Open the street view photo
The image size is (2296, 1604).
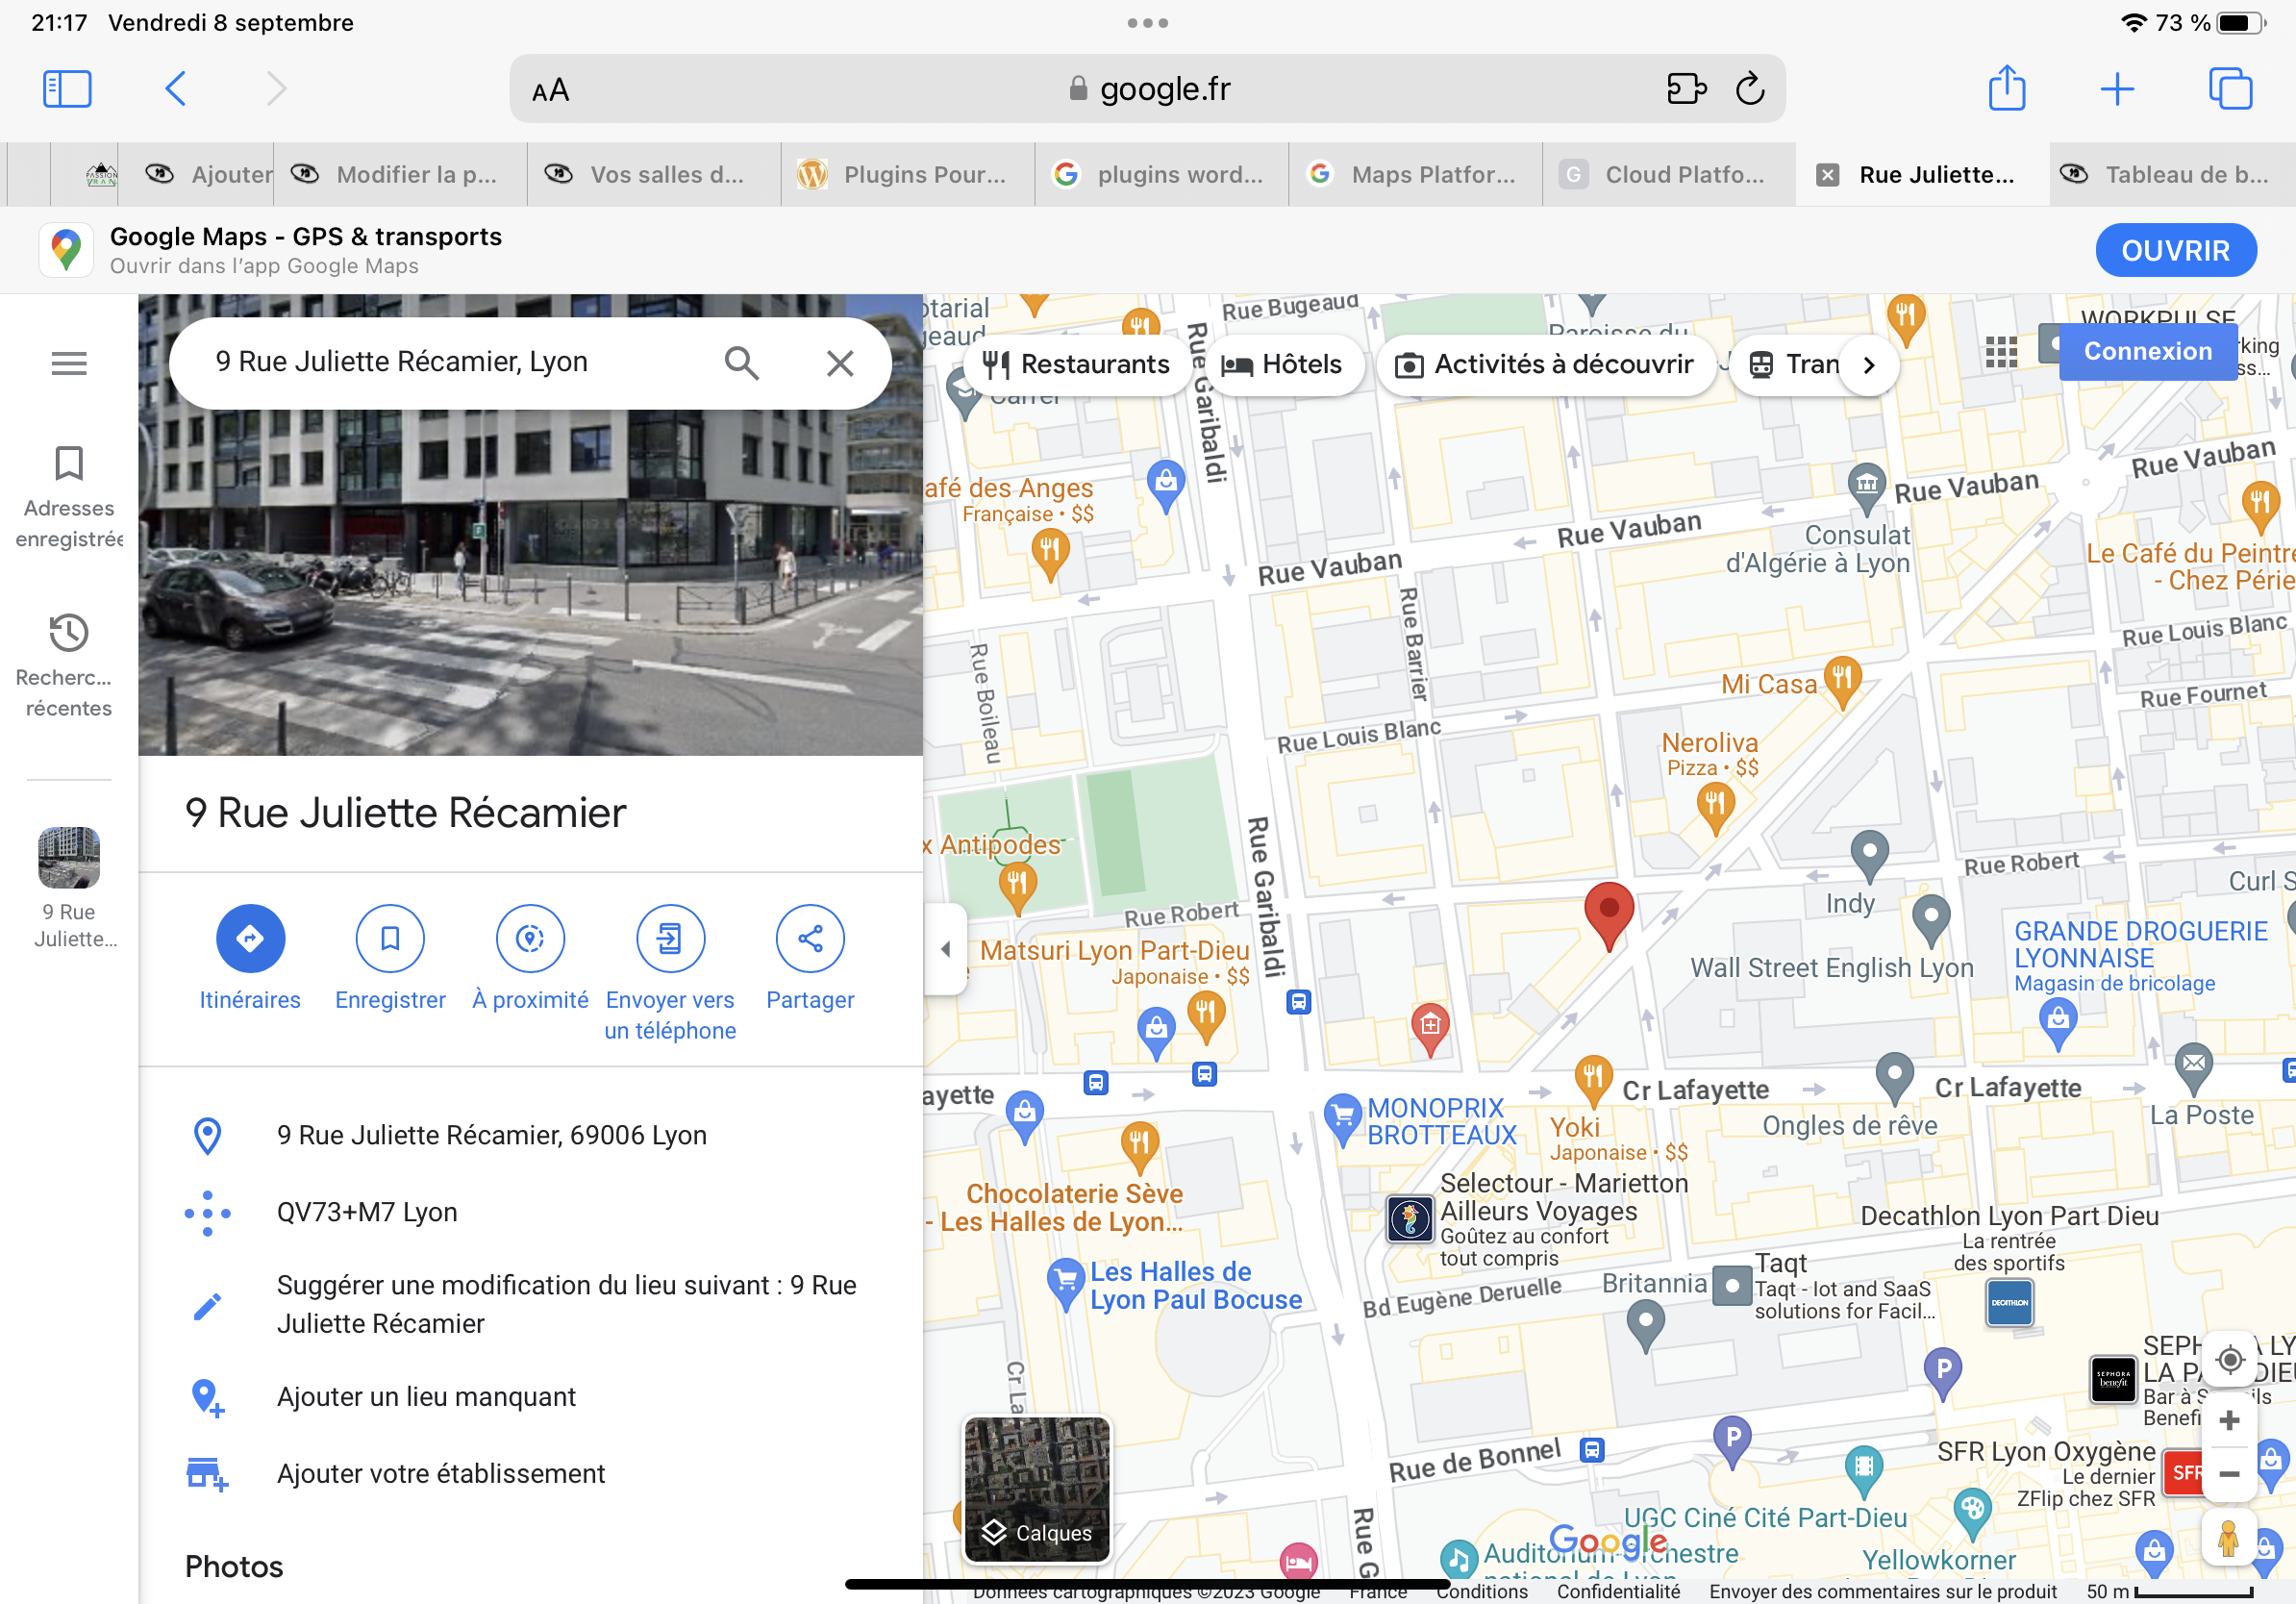pyautogui.click(x=530, y=524)
